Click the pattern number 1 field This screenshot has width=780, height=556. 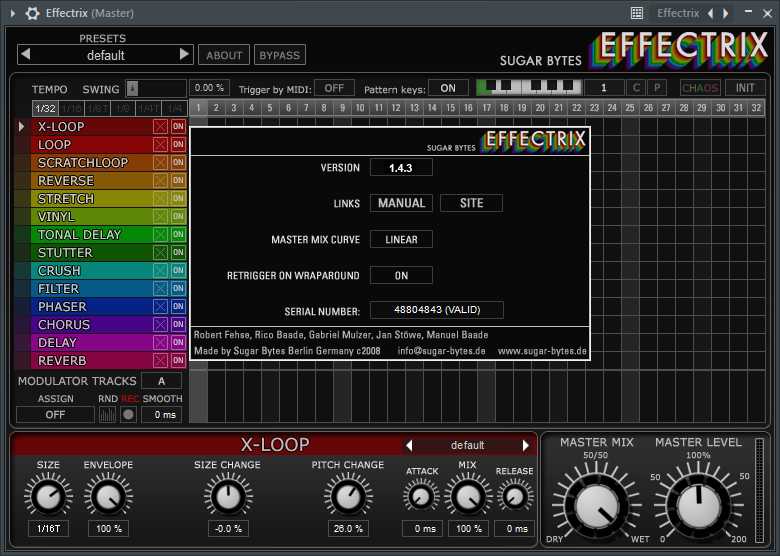click(604, 88)
